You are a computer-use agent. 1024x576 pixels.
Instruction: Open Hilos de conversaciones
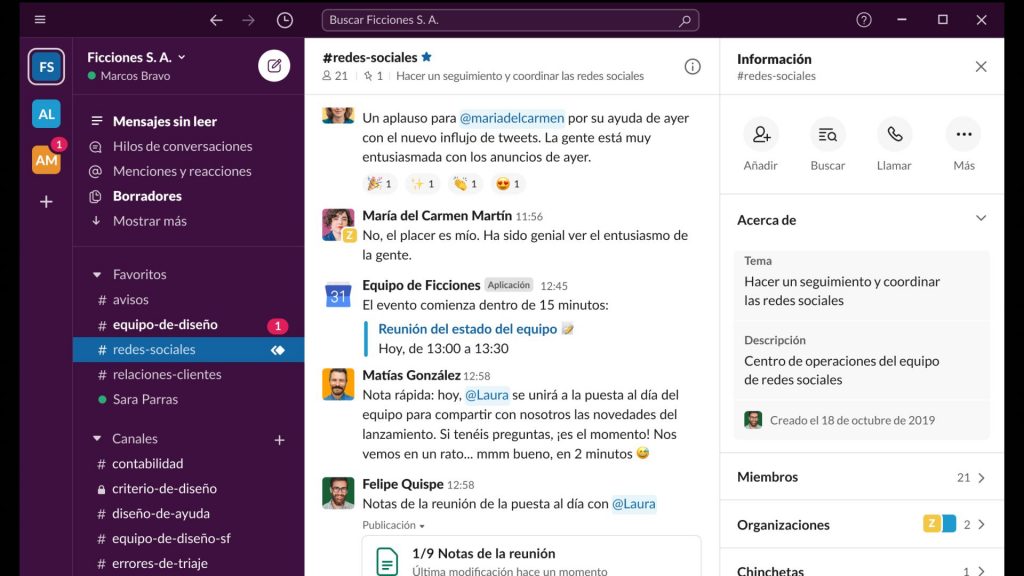[x=182, y=146]
